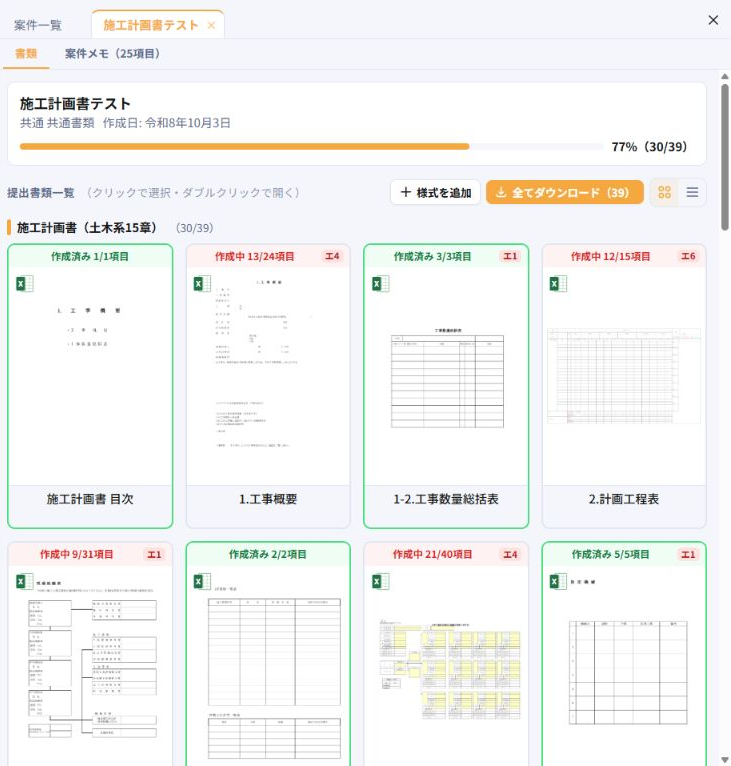Click Excel icon on 作成済み 5/5項目 card

point(559,581)
